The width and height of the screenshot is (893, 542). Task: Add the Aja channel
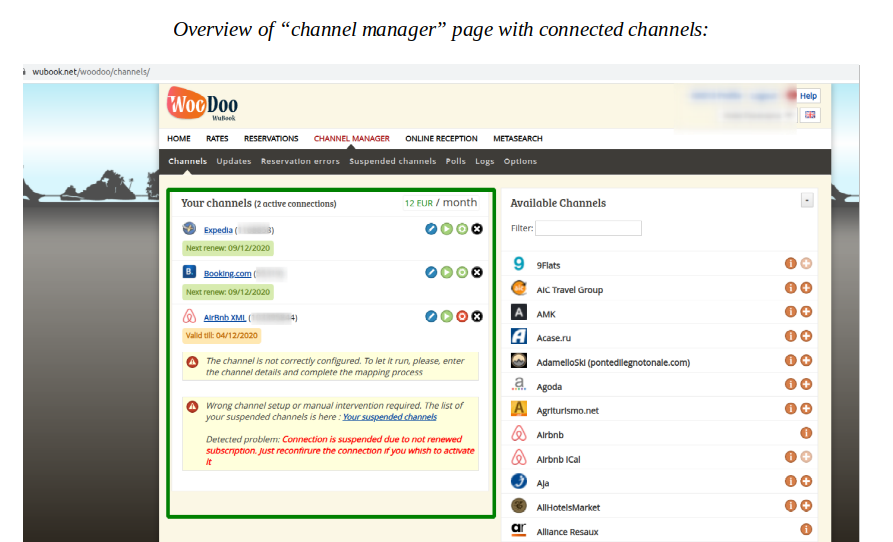[806, 481]
